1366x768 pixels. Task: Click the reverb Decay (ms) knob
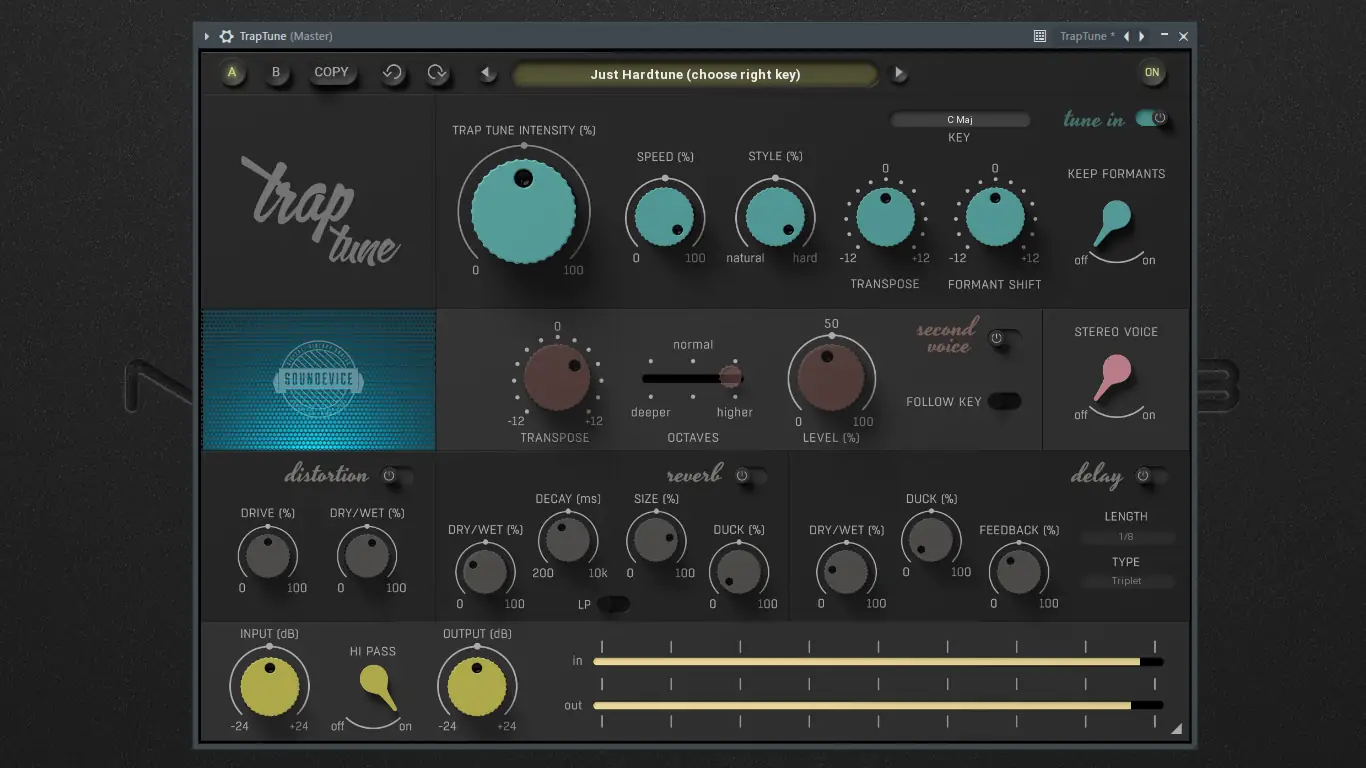[568, 540]
